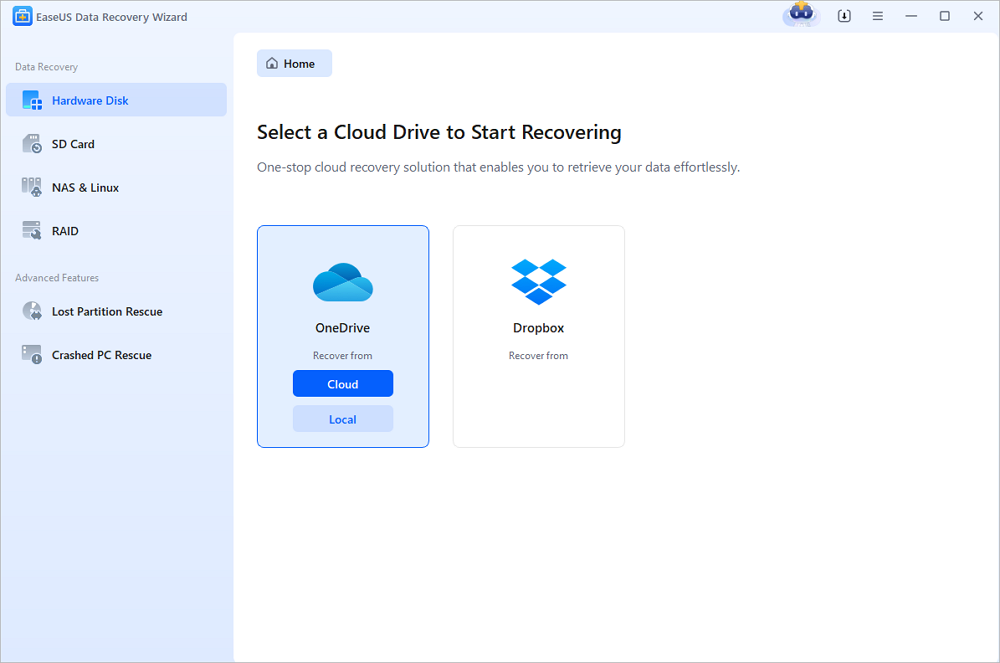The height and width of the screenshot is (663, 1000).
Task: Close the EaseUS Data Recovery Wizard window
Action: pyautogui.click(x=977, y=17)
